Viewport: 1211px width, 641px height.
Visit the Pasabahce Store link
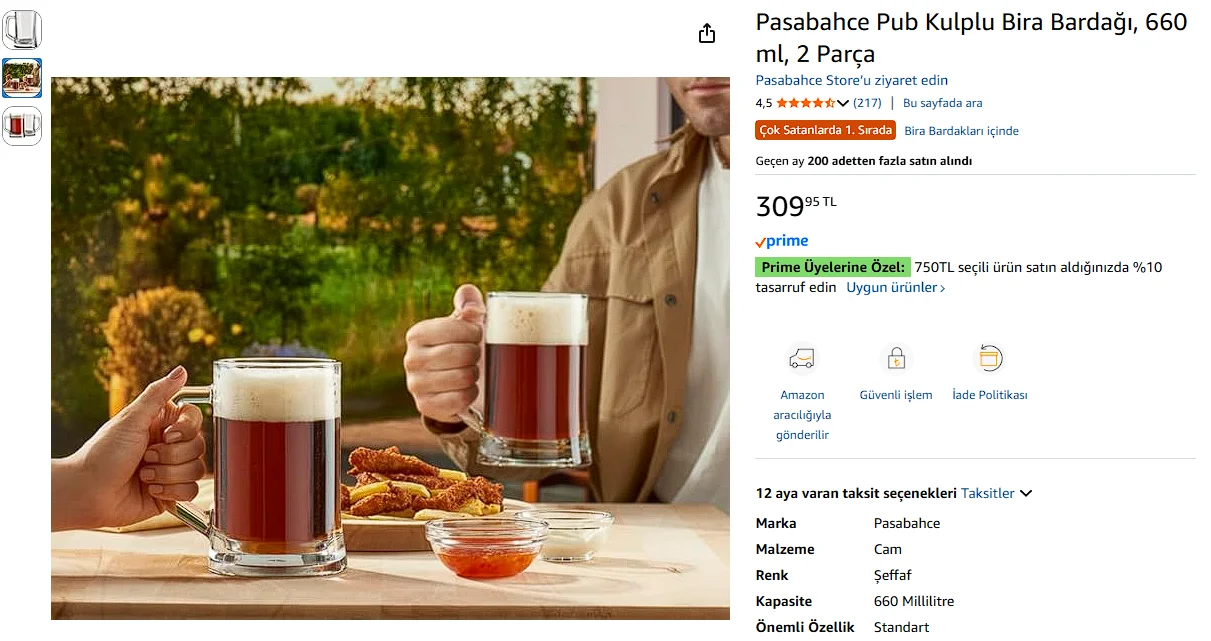[851, 80]
